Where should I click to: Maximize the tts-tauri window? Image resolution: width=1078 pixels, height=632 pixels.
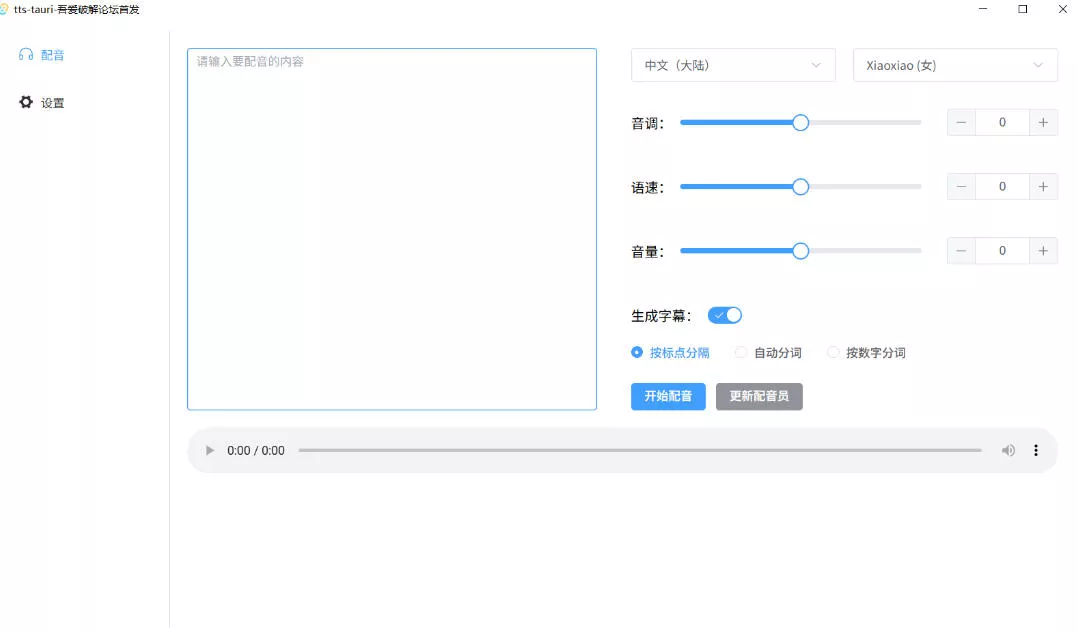(x=1023, y=9)
